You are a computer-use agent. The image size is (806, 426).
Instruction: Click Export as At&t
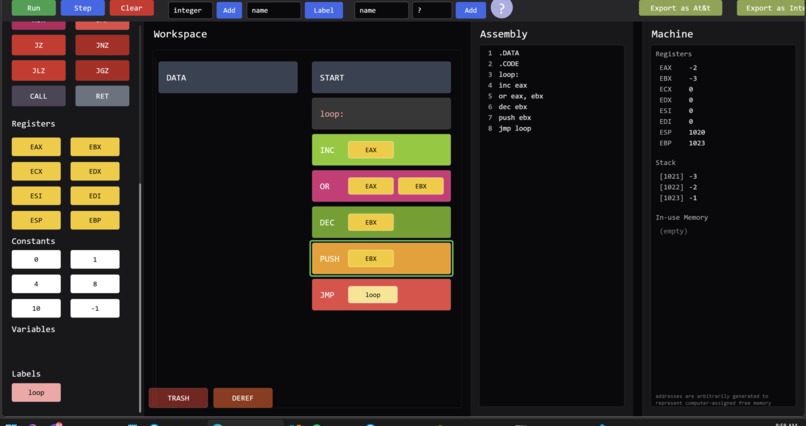[681, 8]
